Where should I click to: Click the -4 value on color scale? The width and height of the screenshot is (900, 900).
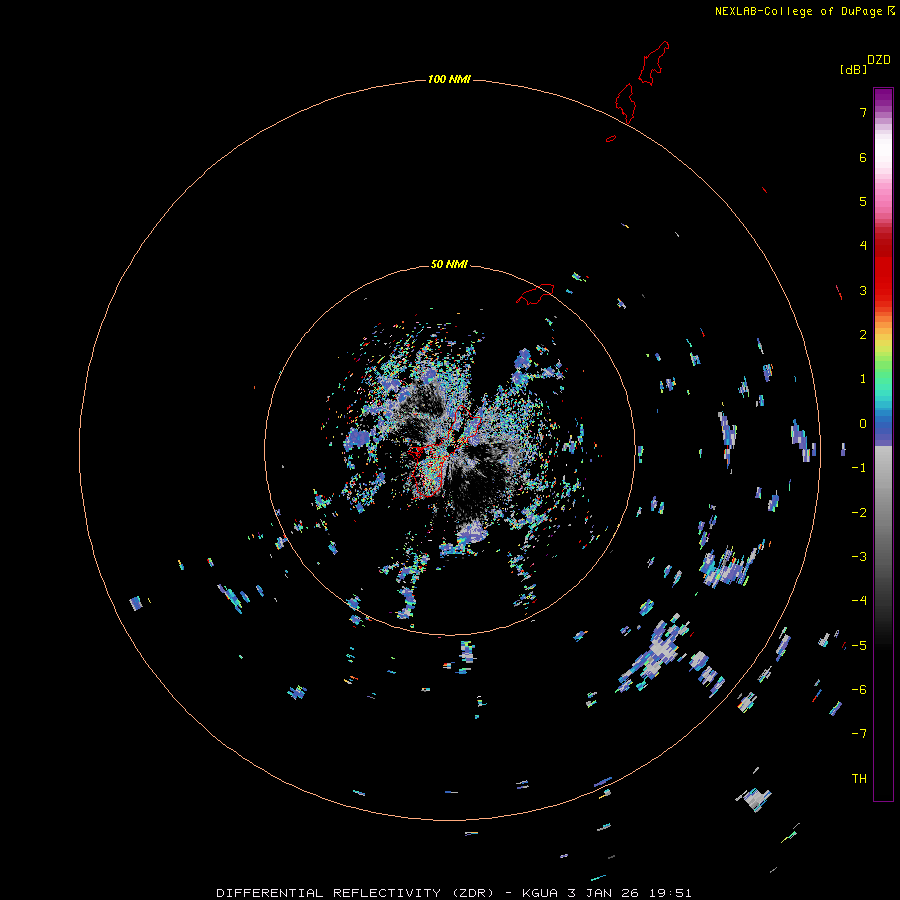859,601
